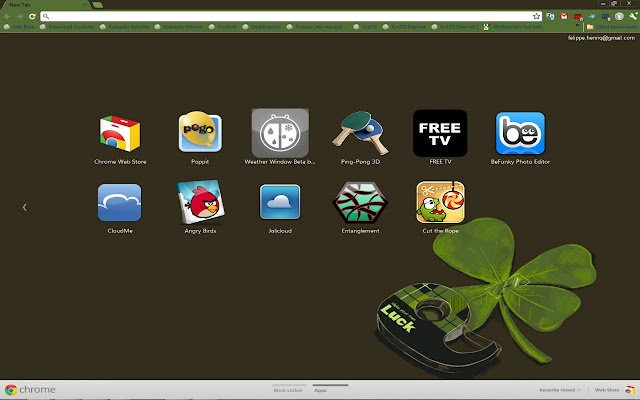
Task: Open the Jolicloud app
Action: (x=280, y=202)
